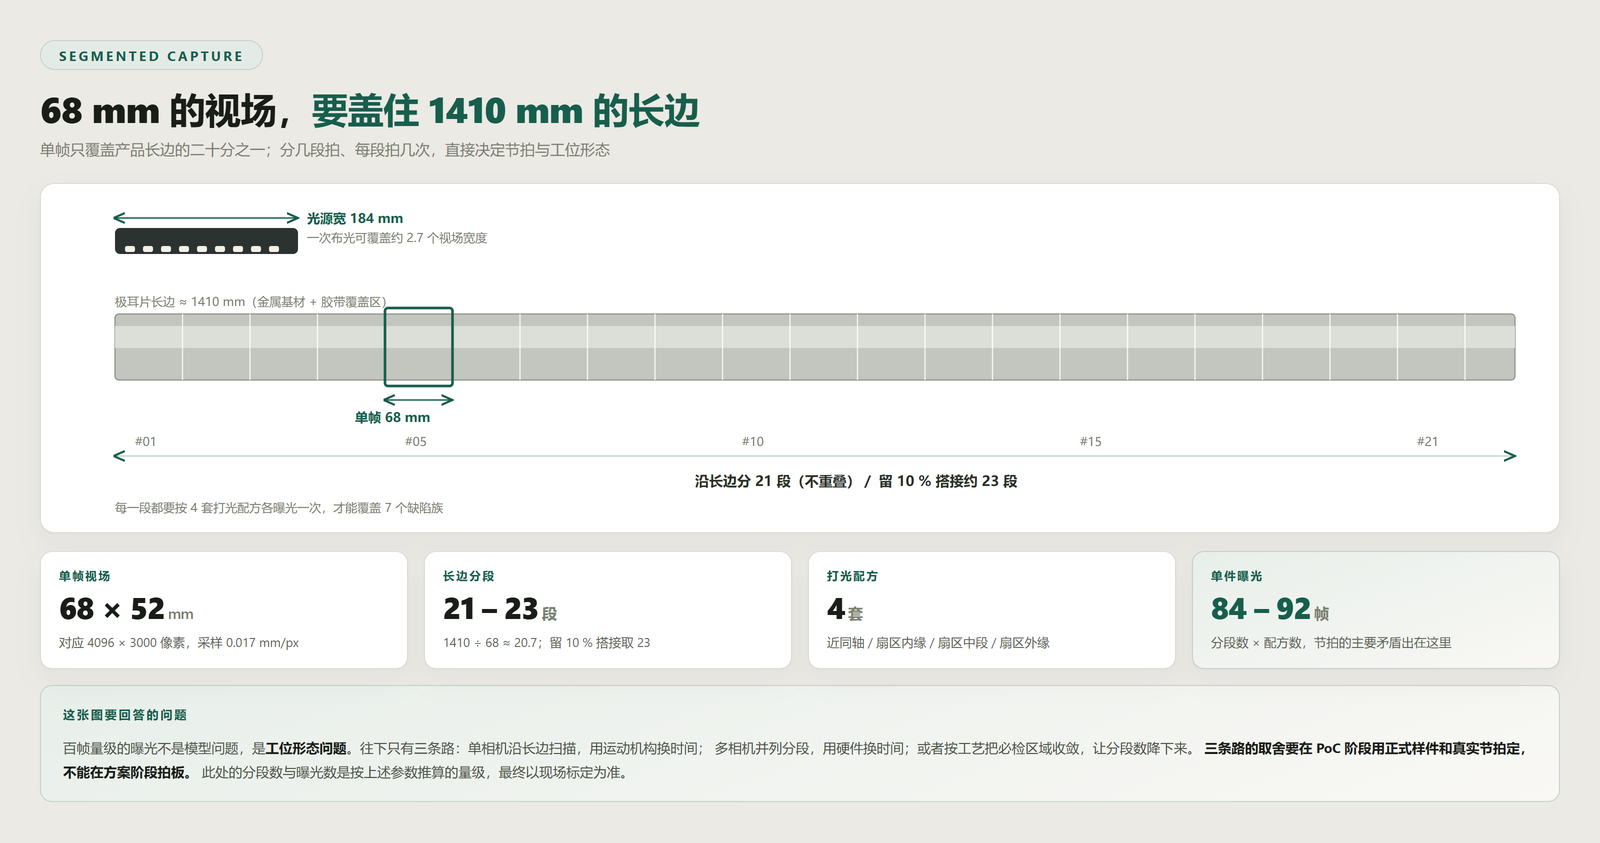This screenshot has width=1600, height=843.
Task: Click the note 一次布光可覆盖约 2.7 个视场宽度
Action: pos(397,238)
